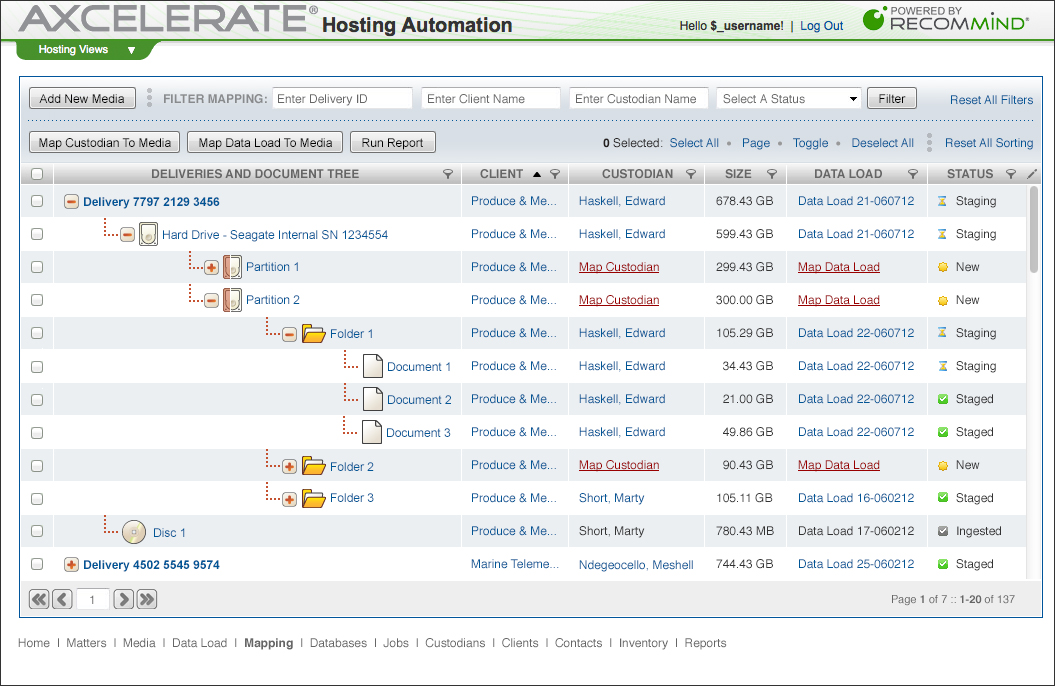The width and height of the screenshot is (1055, 686).
Task: Expand the Partition 1 node
Action: pyautogui.click(x=211, y=268)
